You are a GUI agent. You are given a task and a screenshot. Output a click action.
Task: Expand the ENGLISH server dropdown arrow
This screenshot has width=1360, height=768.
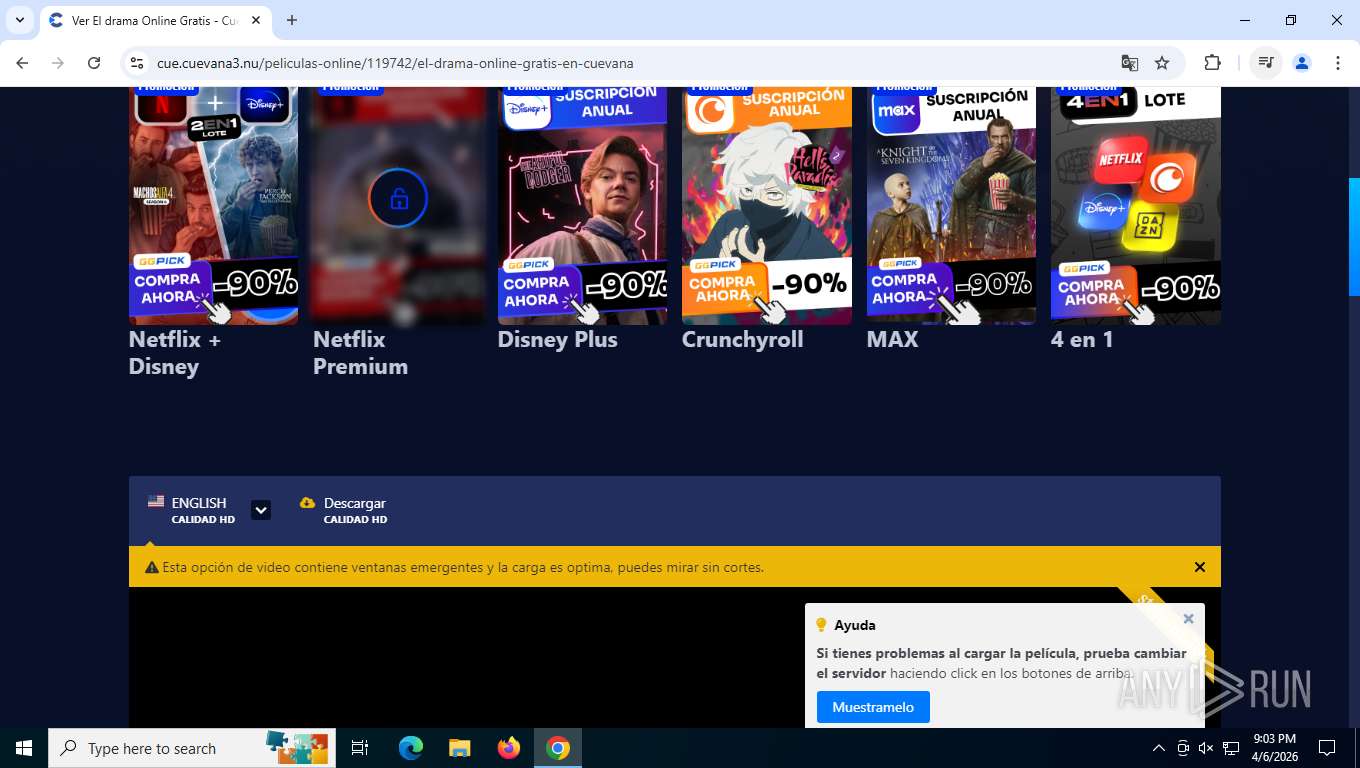tap(261, 510)
